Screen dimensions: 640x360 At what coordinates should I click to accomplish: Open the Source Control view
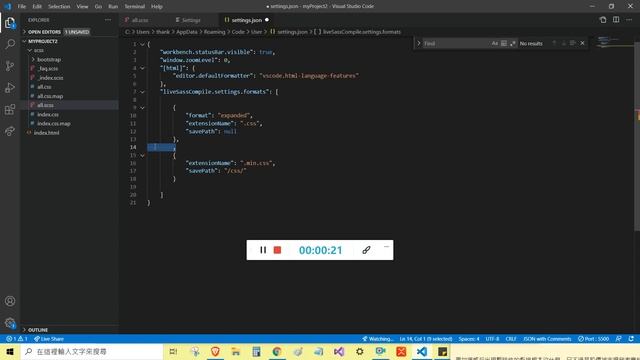[x=10, y=66]
